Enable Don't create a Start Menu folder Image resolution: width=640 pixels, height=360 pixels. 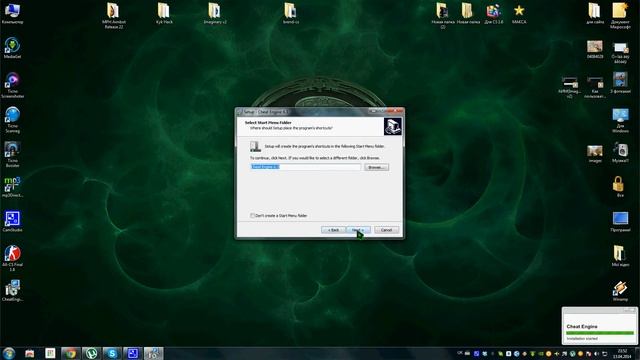click(252, 216)
